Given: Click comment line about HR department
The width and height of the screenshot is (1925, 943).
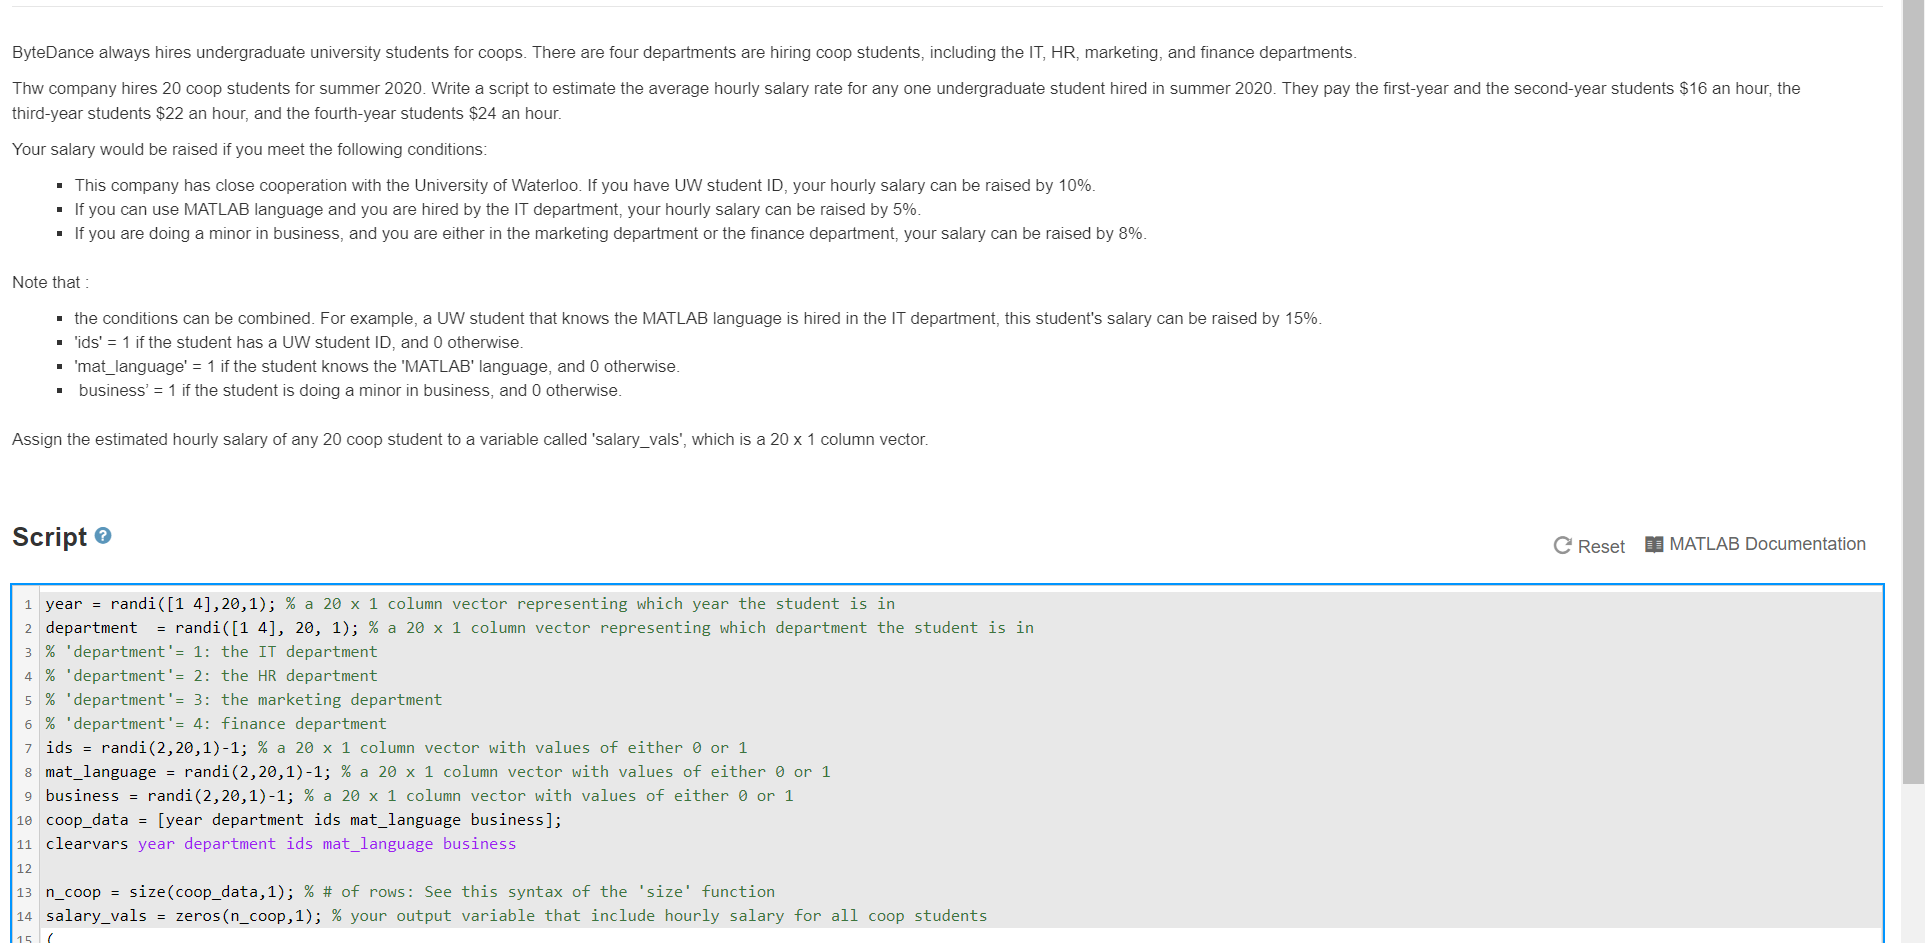Looking at the screenshot, I should (x=211, y=676).
